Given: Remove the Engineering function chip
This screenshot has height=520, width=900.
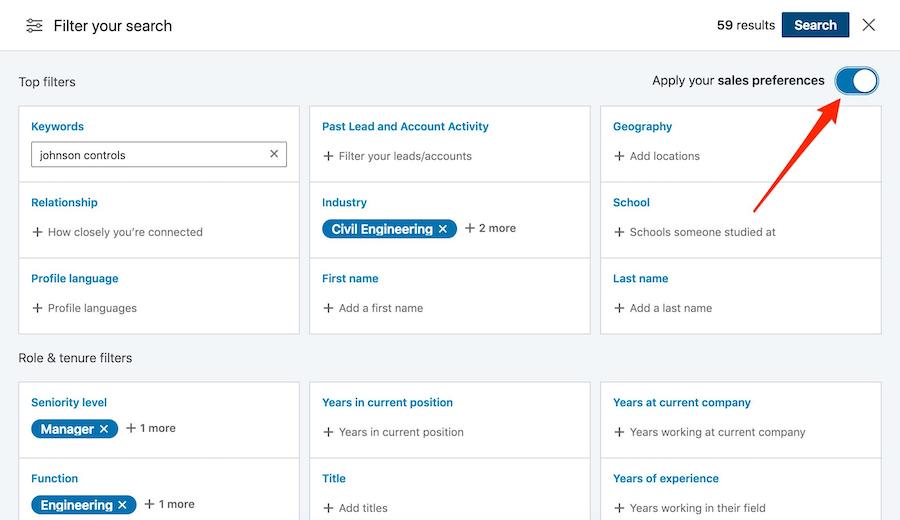Looking at the screenshot, I should 123,505.
